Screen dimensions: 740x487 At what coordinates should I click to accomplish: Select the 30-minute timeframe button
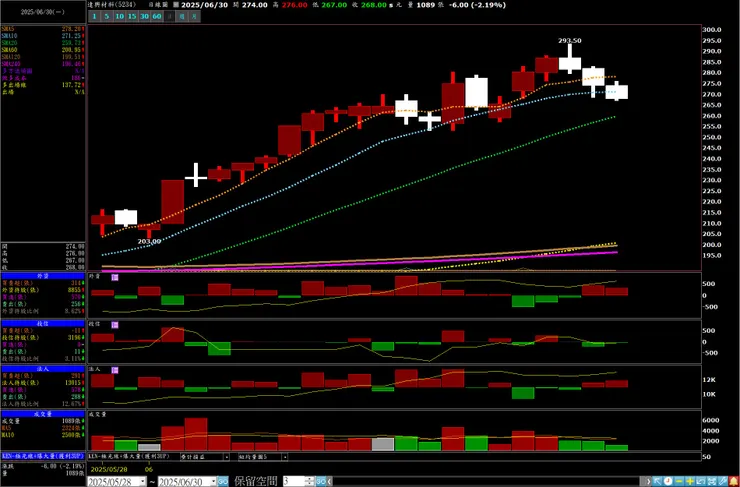point(144,17)
